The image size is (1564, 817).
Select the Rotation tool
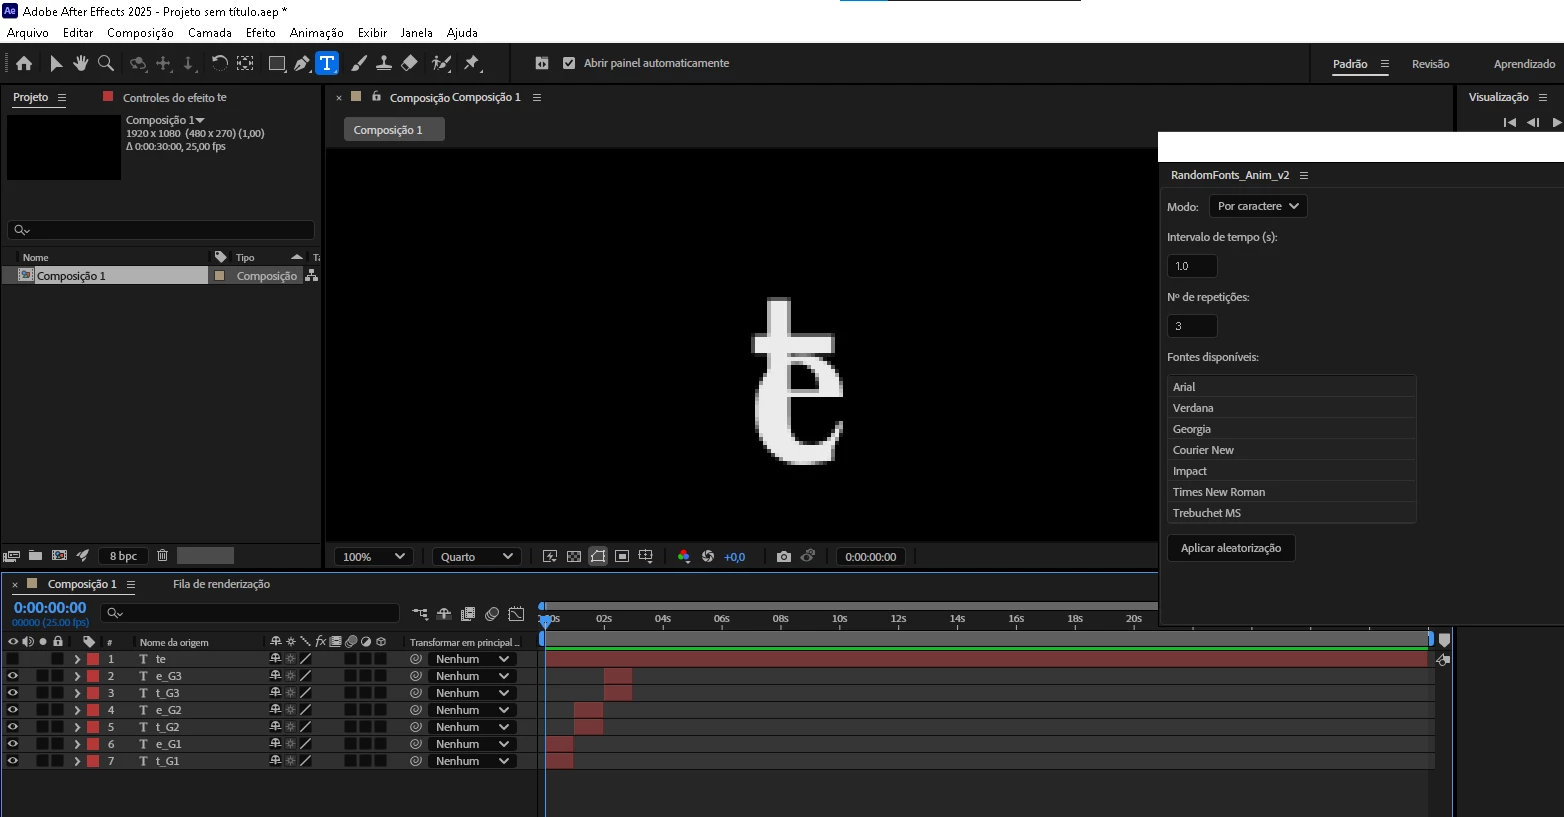[x=219, y=63]
